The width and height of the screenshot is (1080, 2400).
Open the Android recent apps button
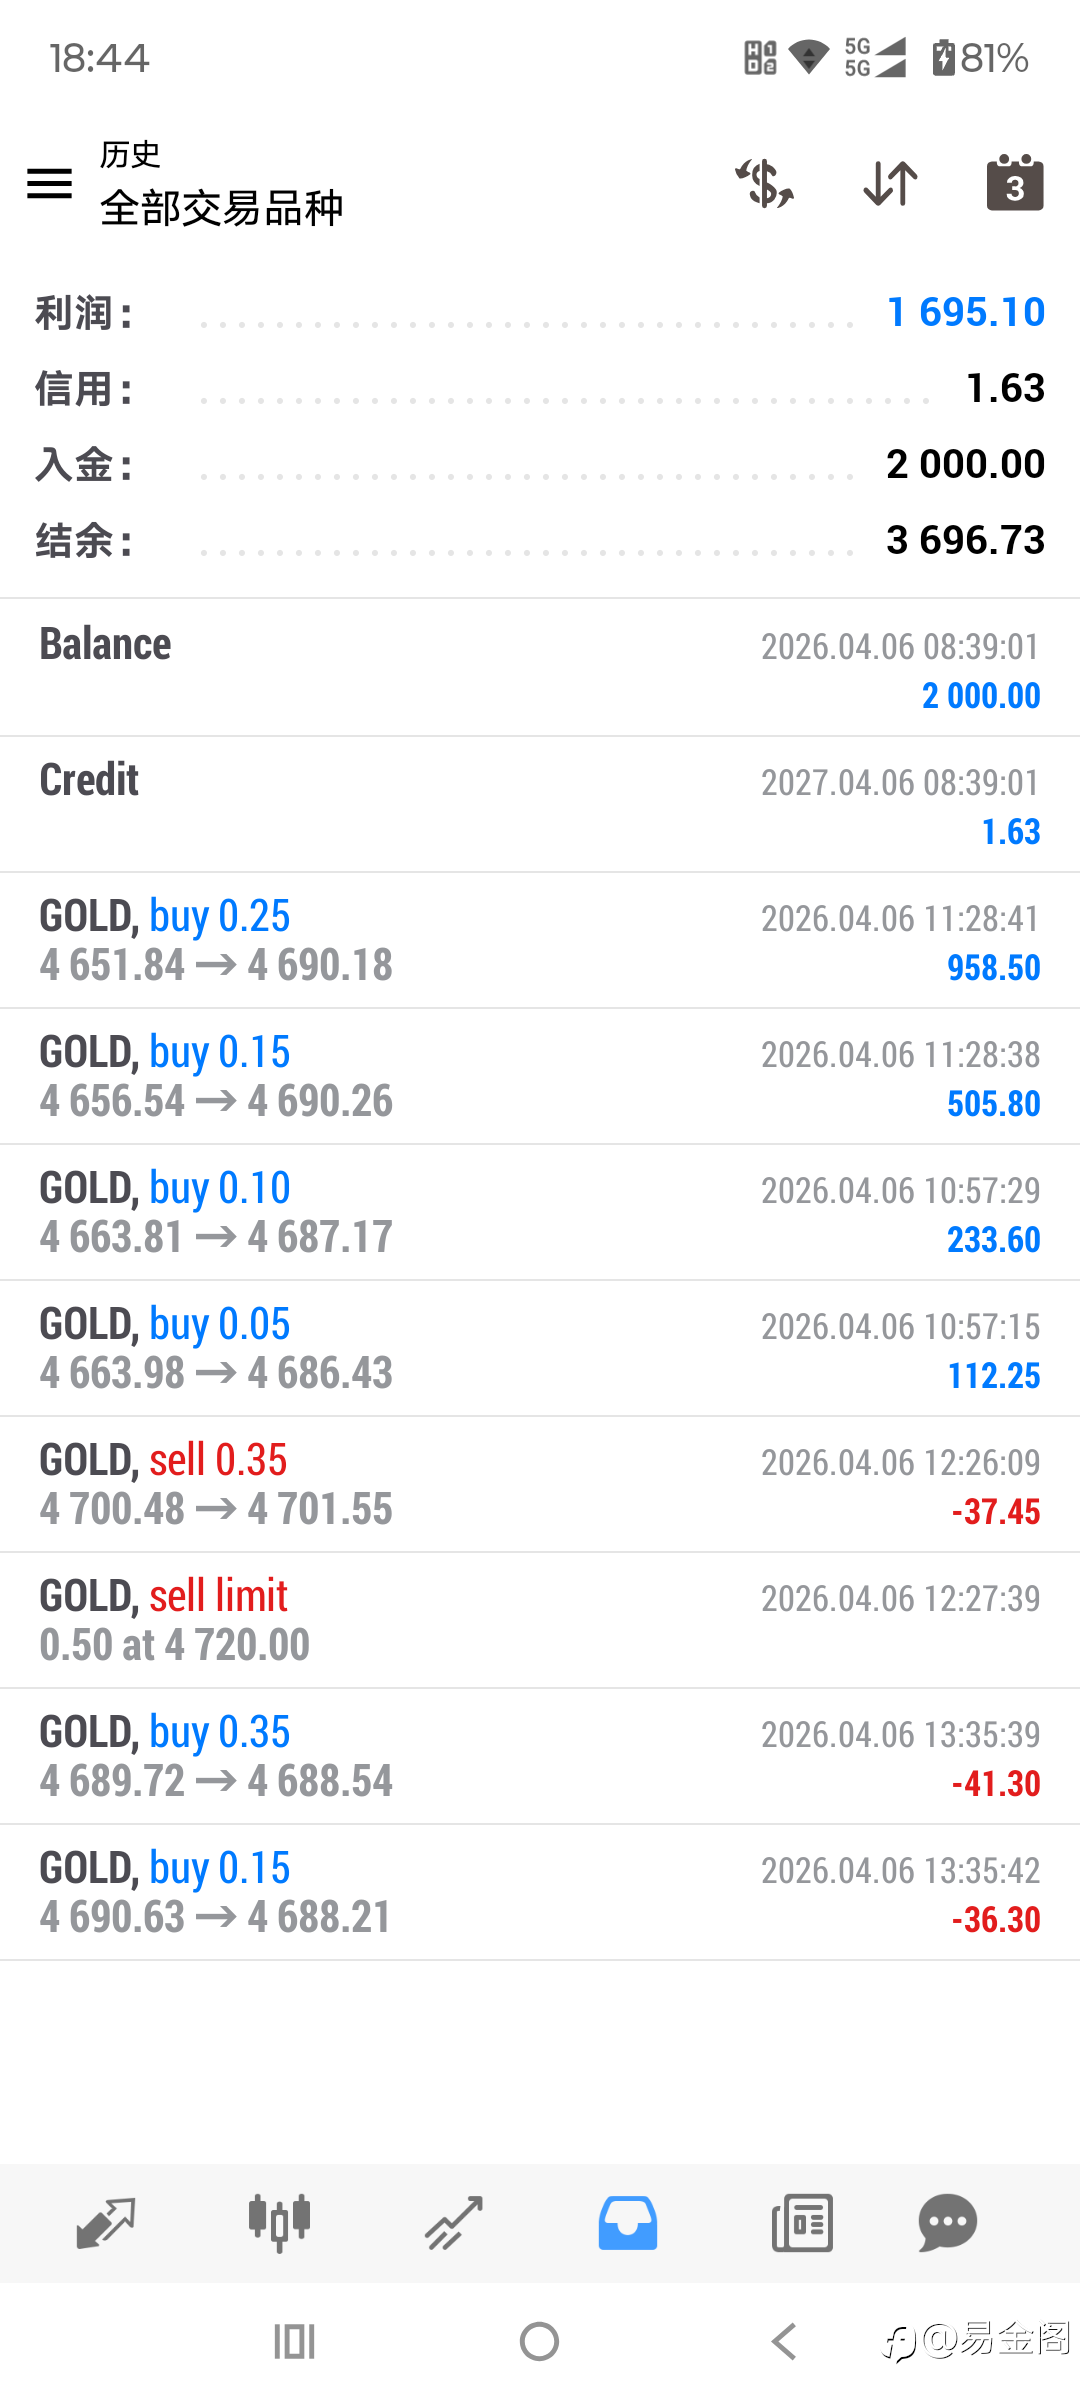(x=294, y=2341)
